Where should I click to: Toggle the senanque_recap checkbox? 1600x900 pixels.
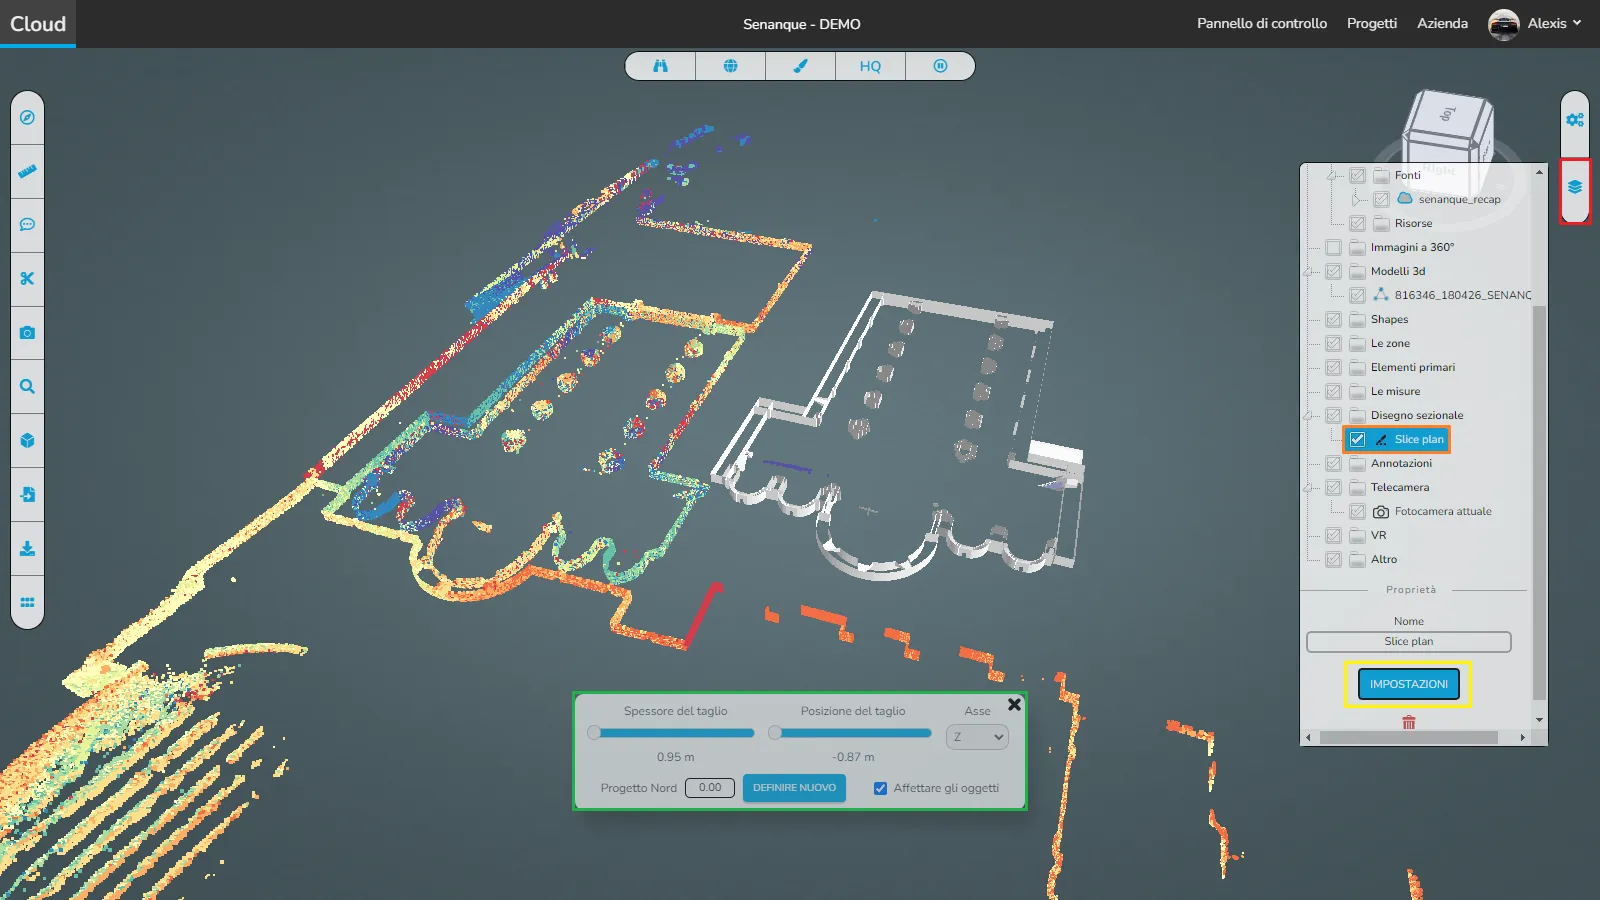coord(1381,199)
